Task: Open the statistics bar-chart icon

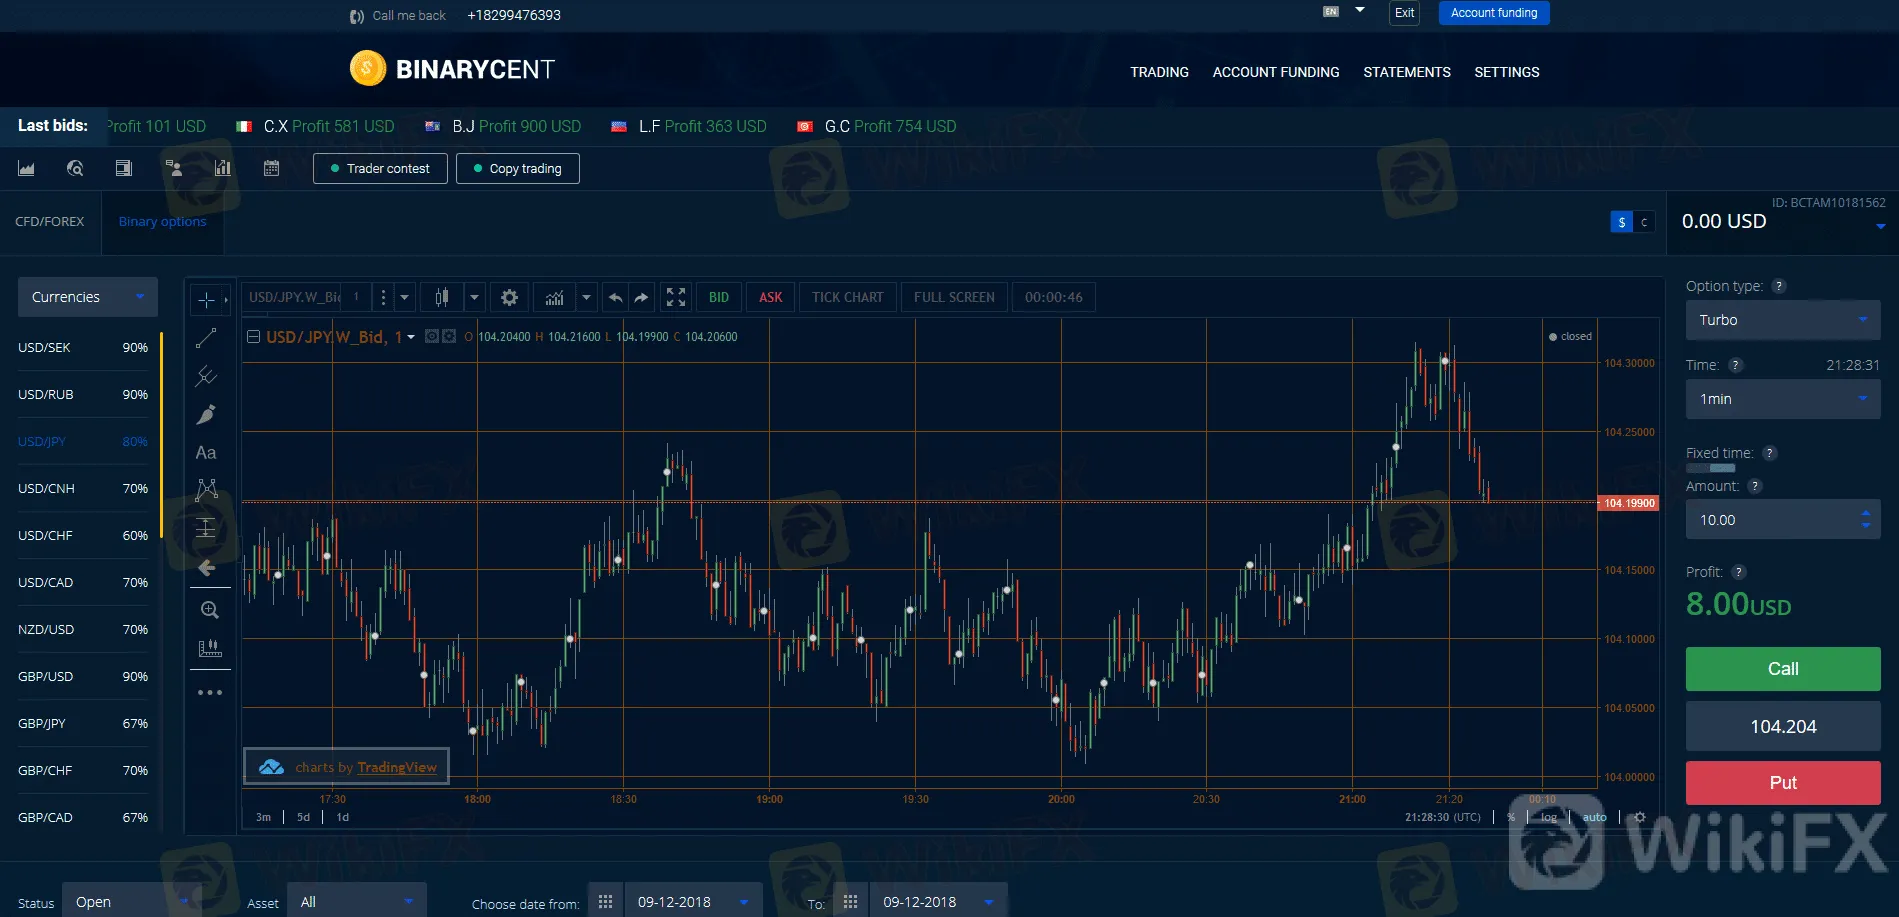Action: (222, 168)
